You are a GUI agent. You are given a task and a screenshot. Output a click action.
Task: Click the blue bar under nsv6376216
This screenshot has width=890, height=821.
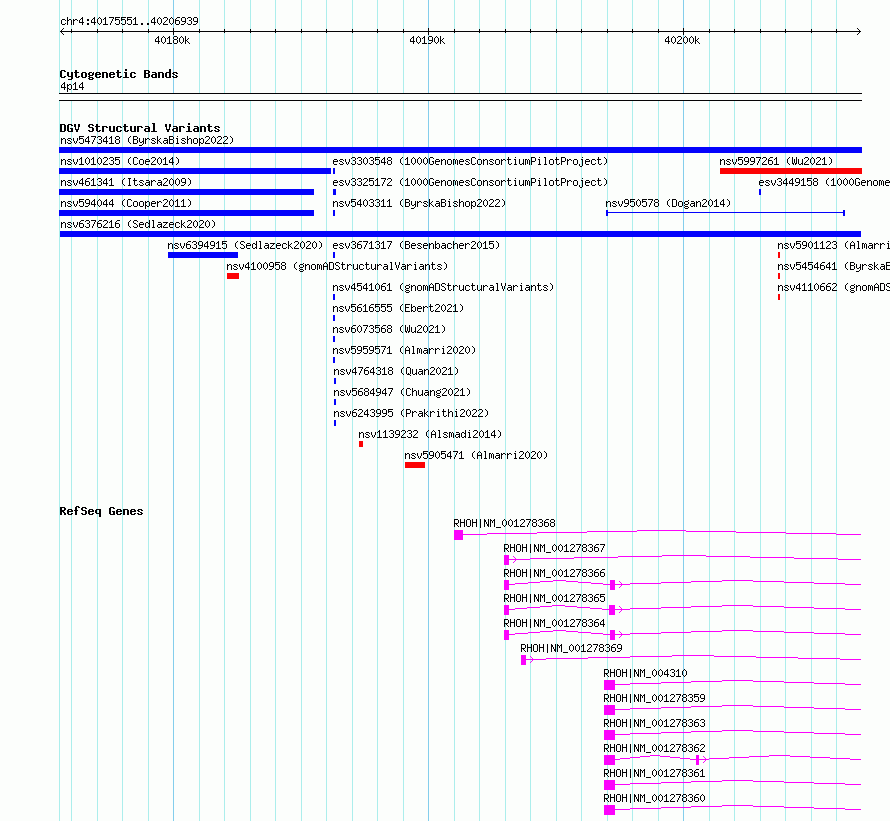pos(460,234)
